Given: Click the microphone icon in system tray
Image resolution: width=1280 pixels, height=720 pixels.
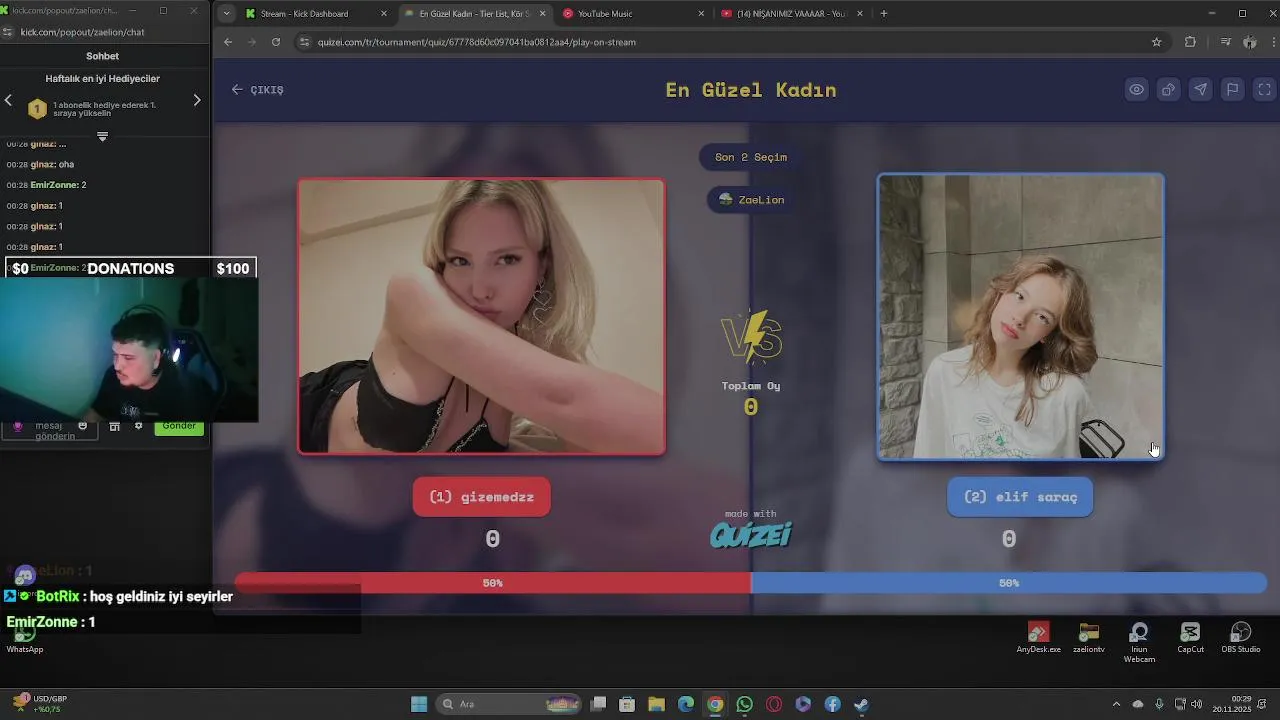Looking at the screenshot, I should (x=1159, y=704).
